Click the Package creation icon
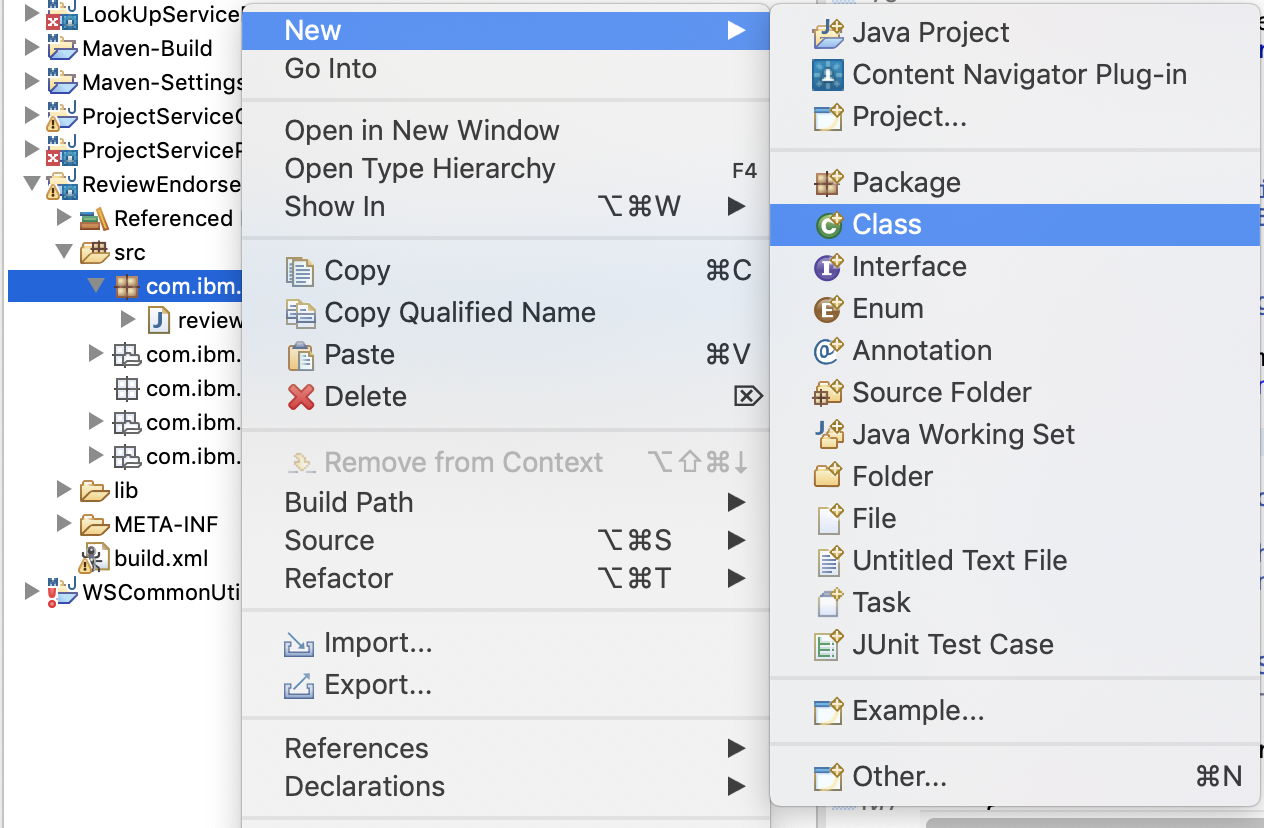 827,182
